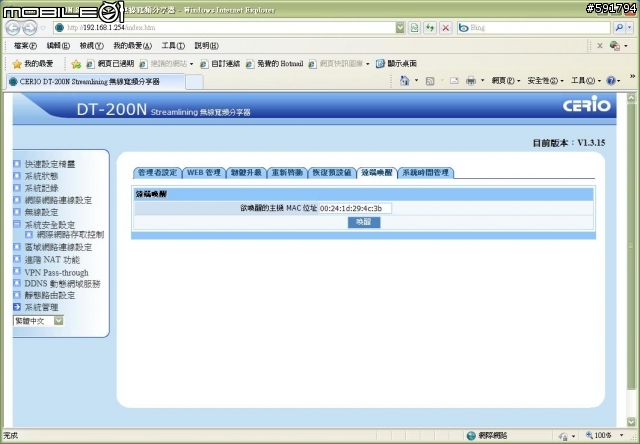Open 系統管理 in the sidebar

click(41, 307)
